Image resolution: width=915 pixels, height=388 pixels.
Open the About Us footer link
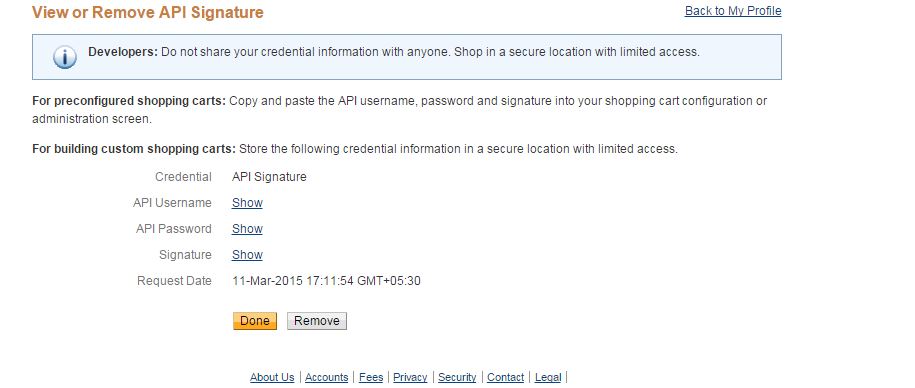point(272,377)
